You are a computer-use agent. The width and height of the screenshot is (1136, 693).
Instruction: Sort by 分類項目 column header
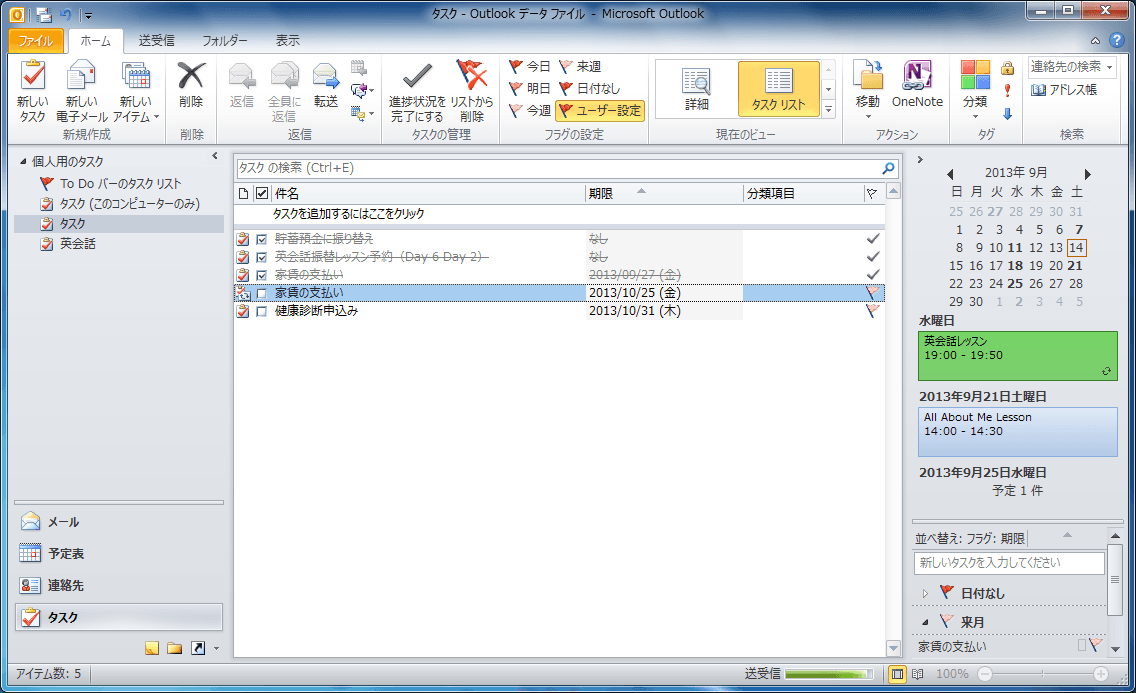pos(803,193)
